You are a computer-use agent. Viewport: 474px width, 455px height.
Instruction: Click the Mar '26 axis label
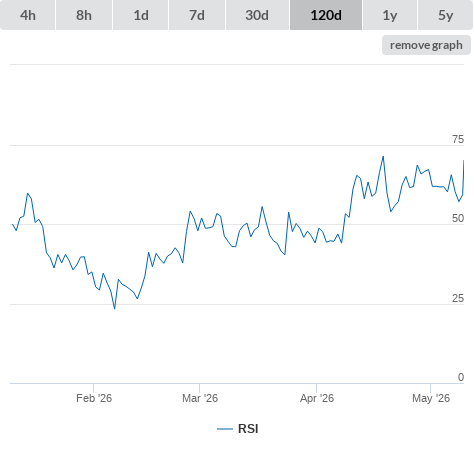click(200, 398)
